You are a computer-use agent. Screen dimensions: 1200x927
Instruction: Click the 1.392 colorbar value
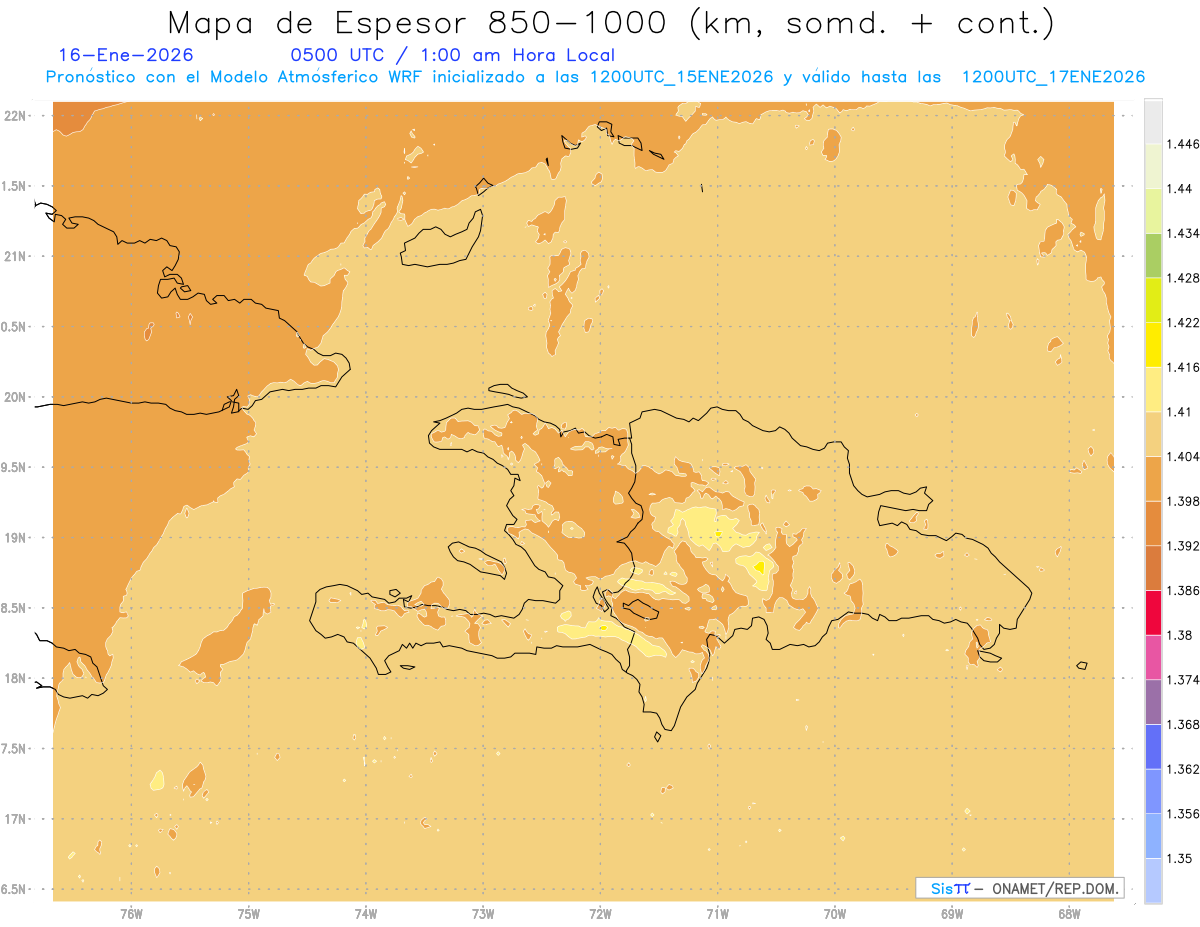(x=1182, y=546)
